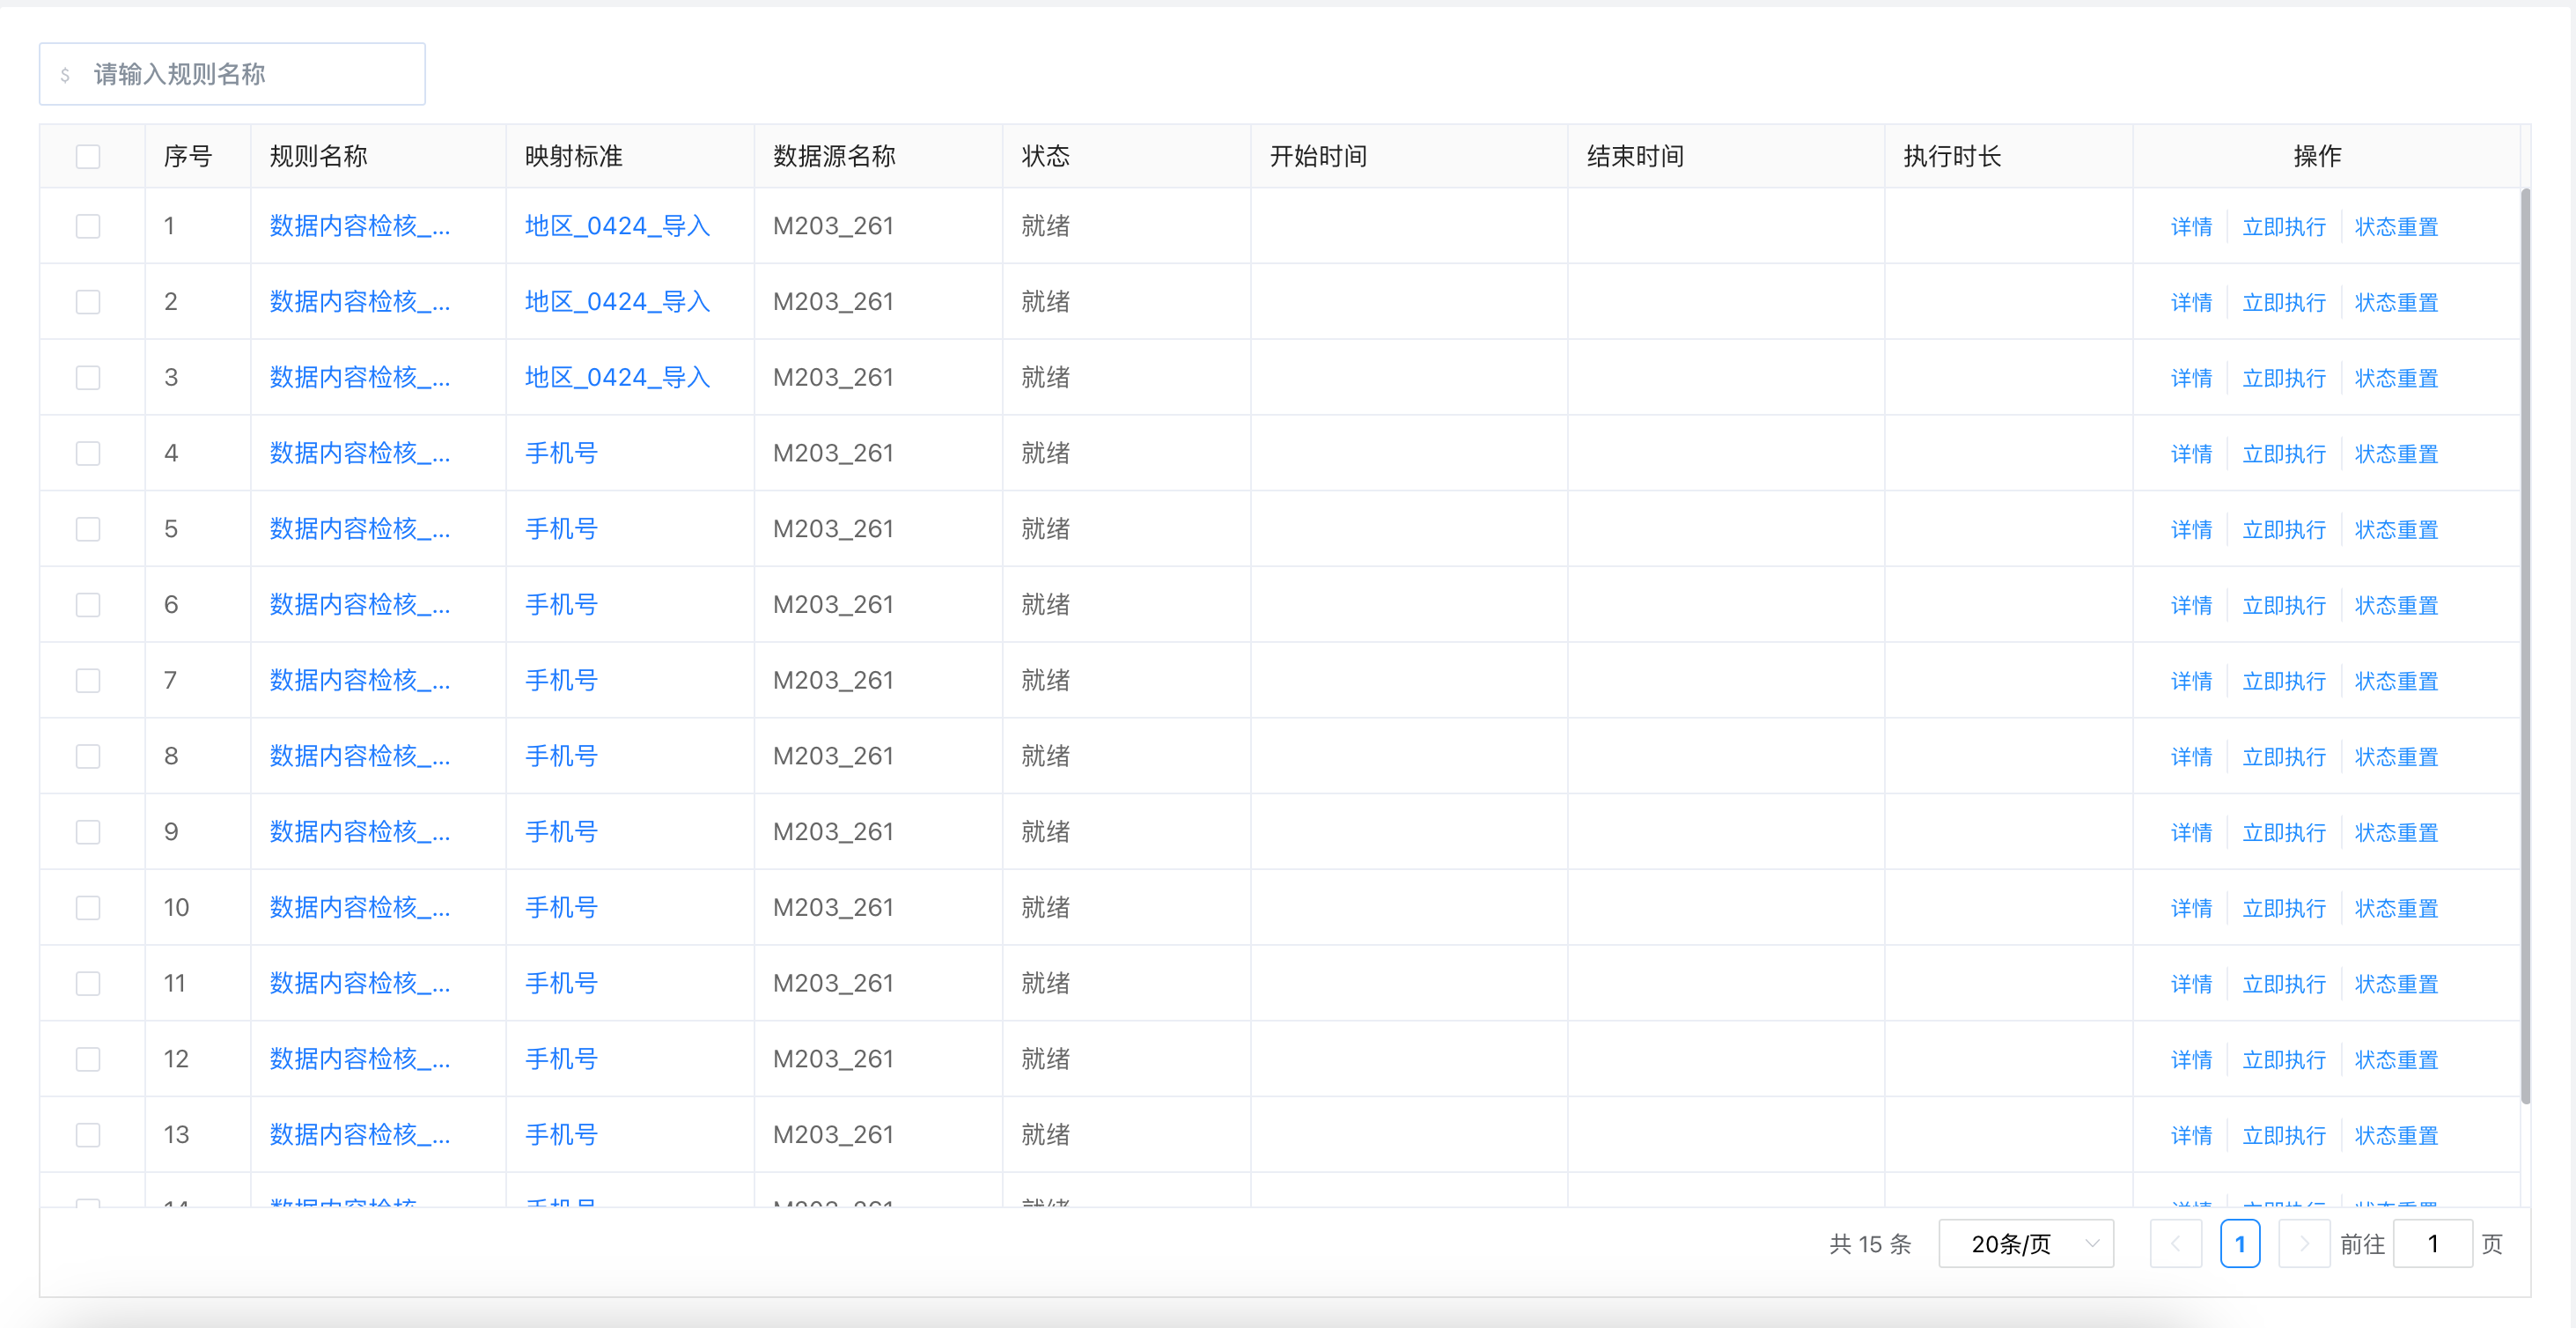2576x1328 pixels.
Task: Check the checkbox for row 1
Action: (x=88, y=226)
